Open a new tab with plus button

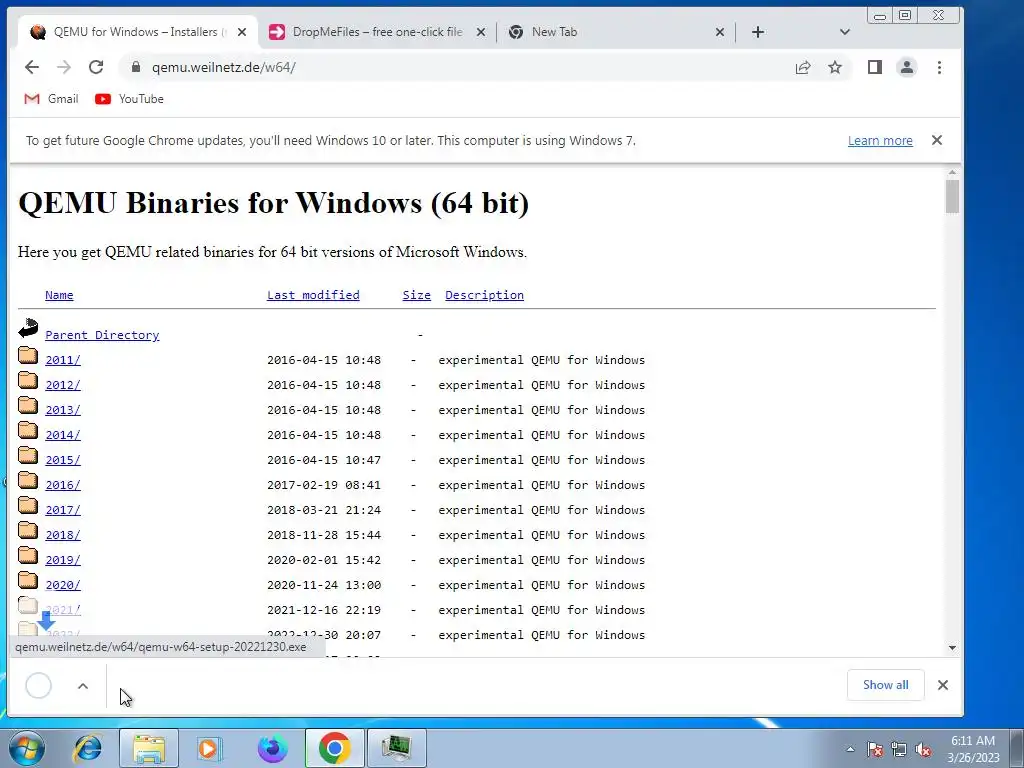[x=758, y=32]
